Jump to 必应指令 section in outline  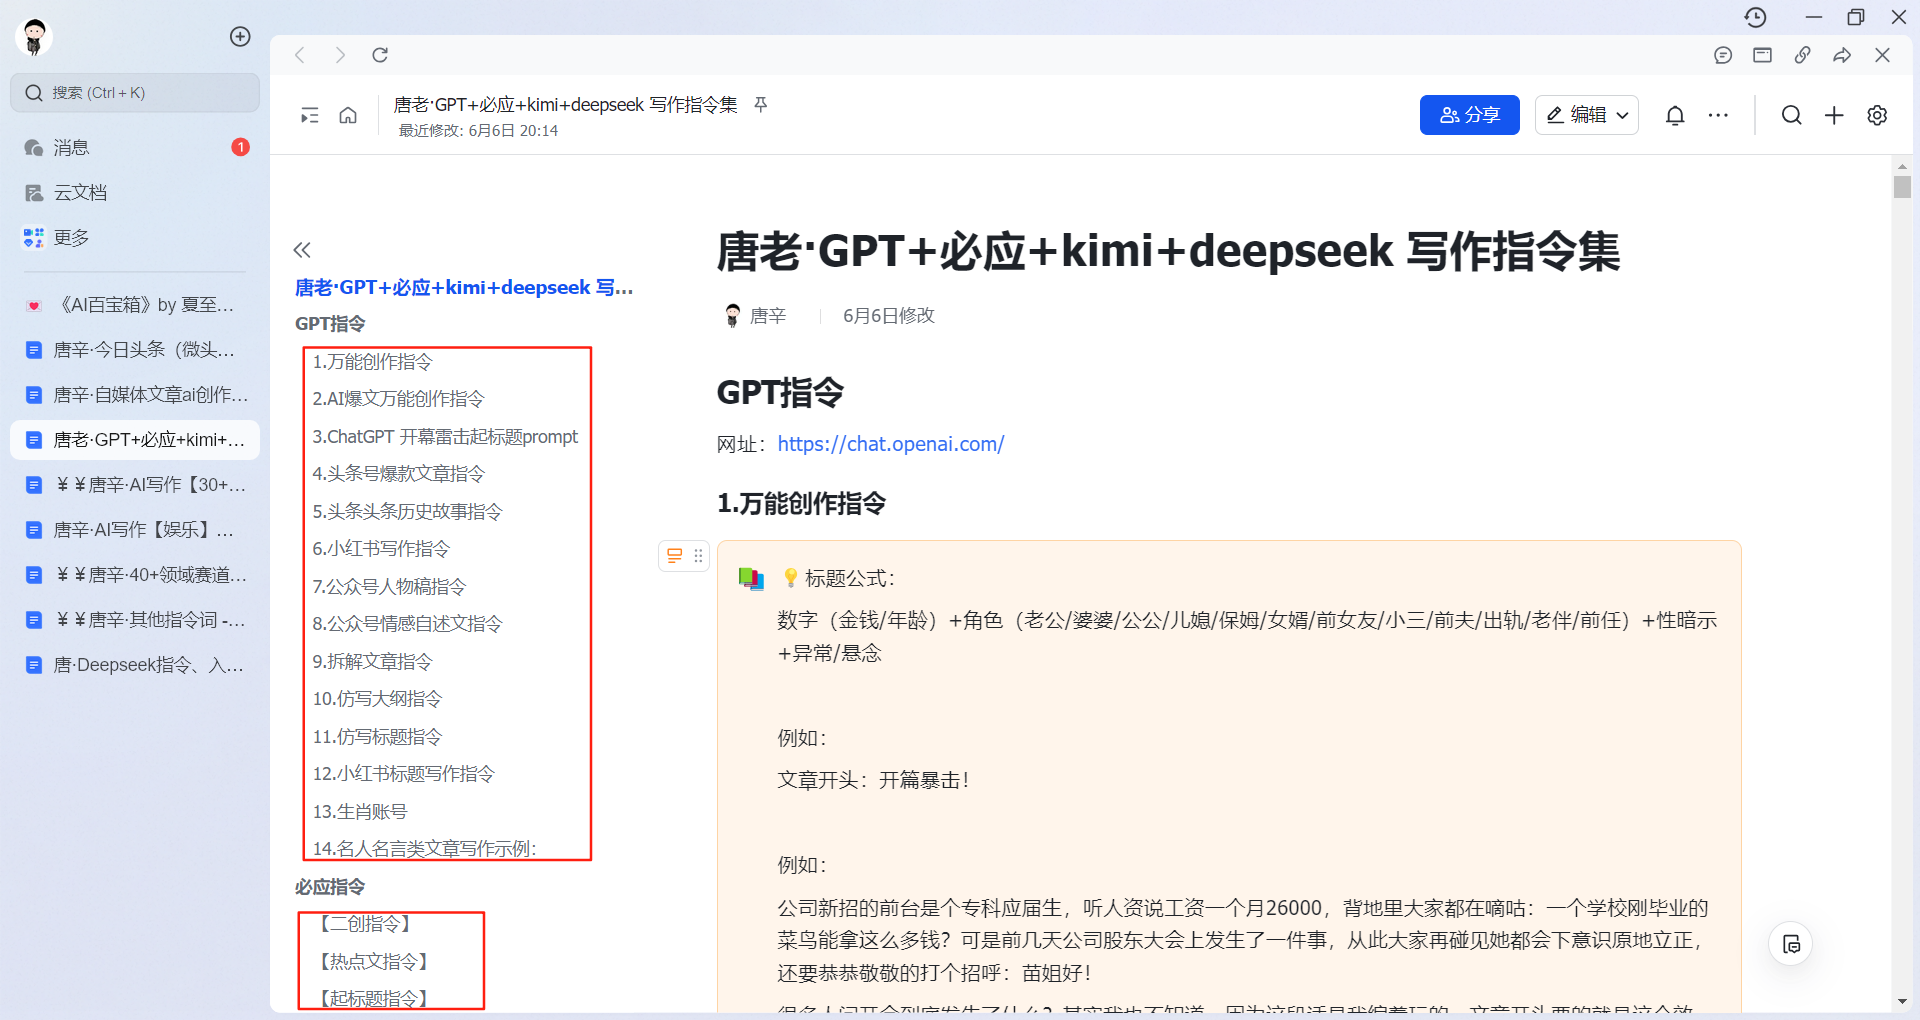[330, 887]
